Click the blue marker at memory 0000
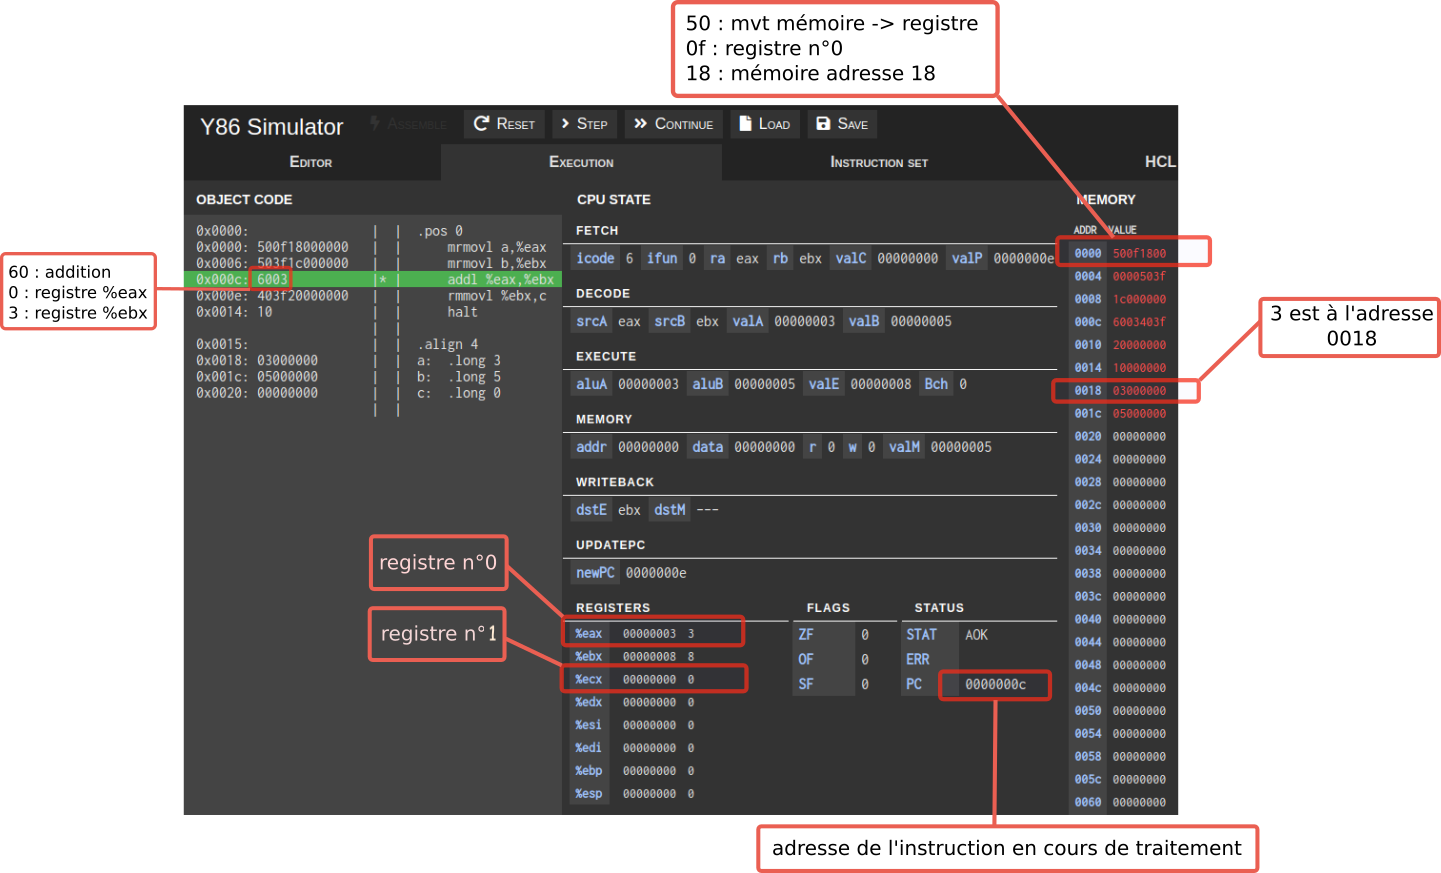Screen dimensions: 1441x873 pos(1193,252)
